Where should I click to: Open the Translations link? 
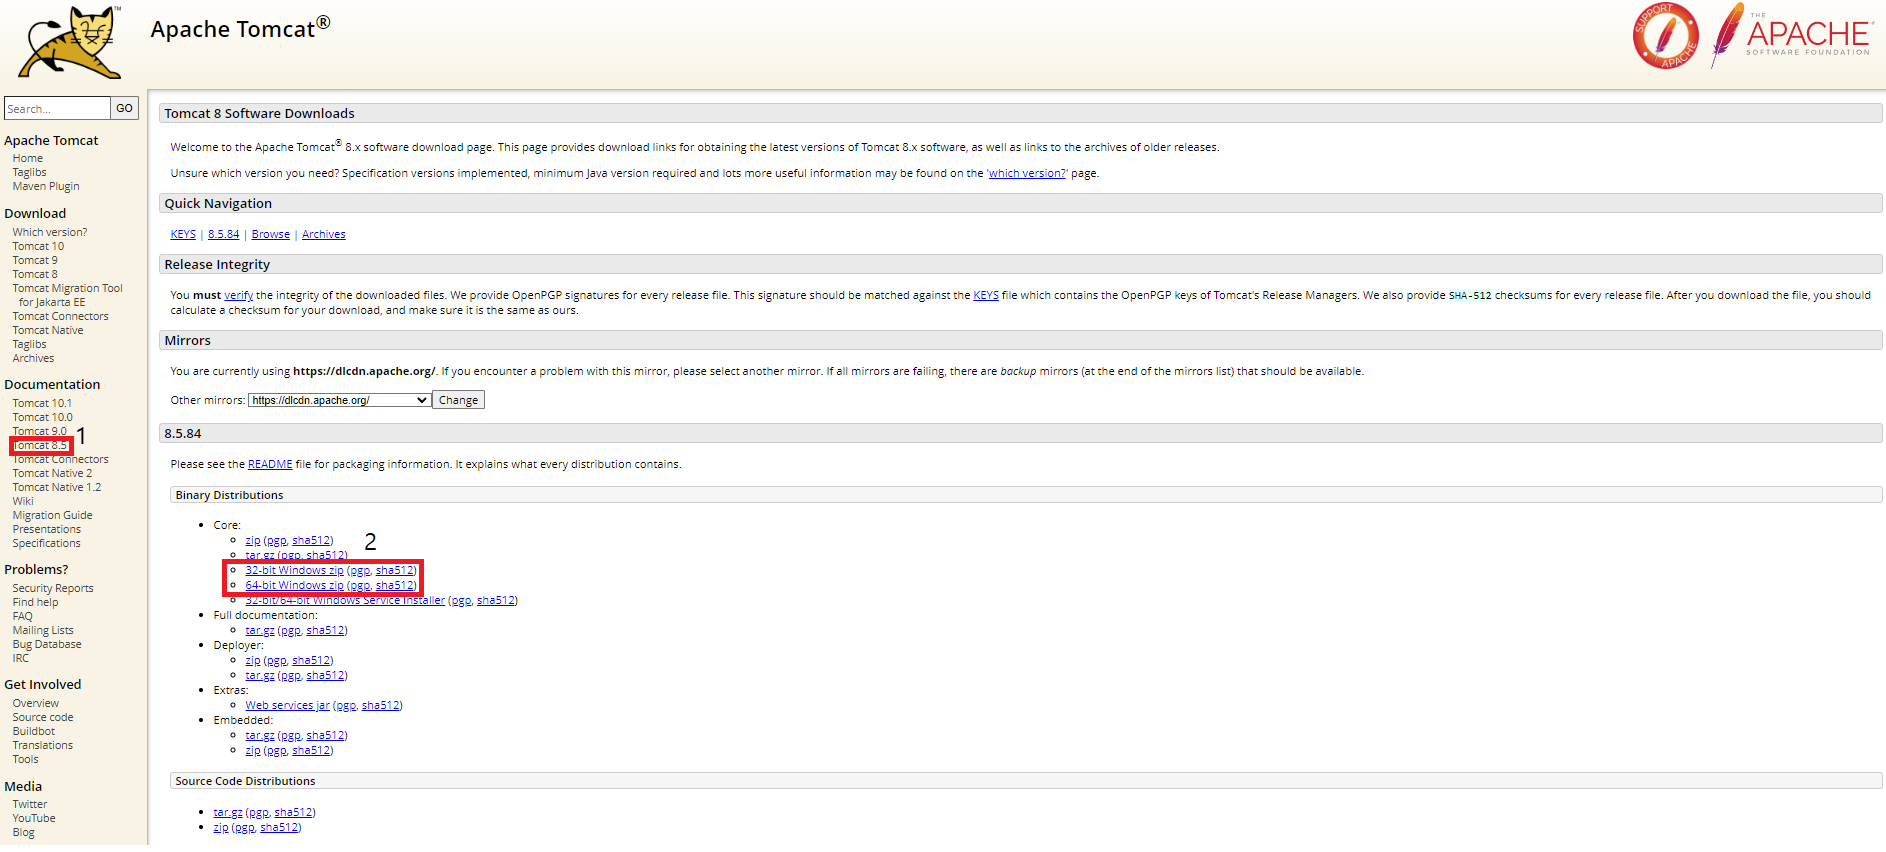(42, 745)
